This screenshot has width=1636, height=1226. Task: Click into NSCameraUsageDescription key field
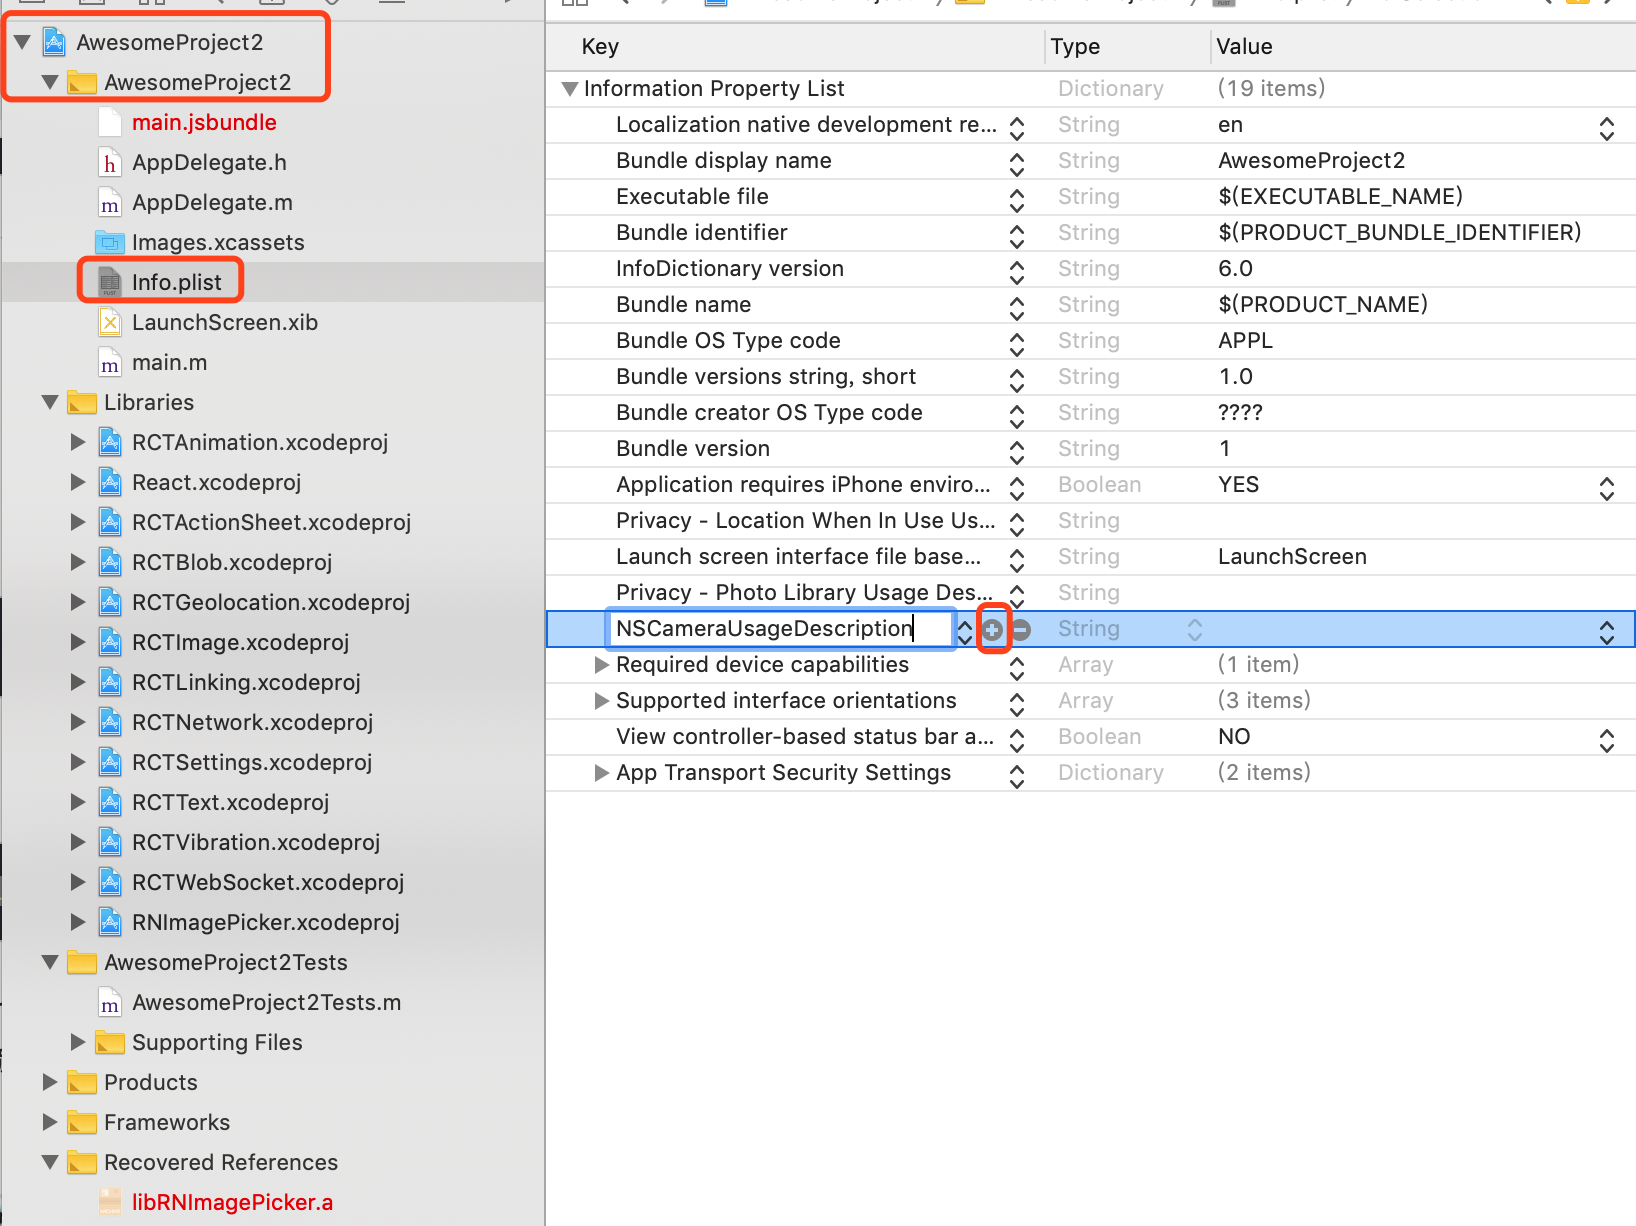tap(780, 629)
